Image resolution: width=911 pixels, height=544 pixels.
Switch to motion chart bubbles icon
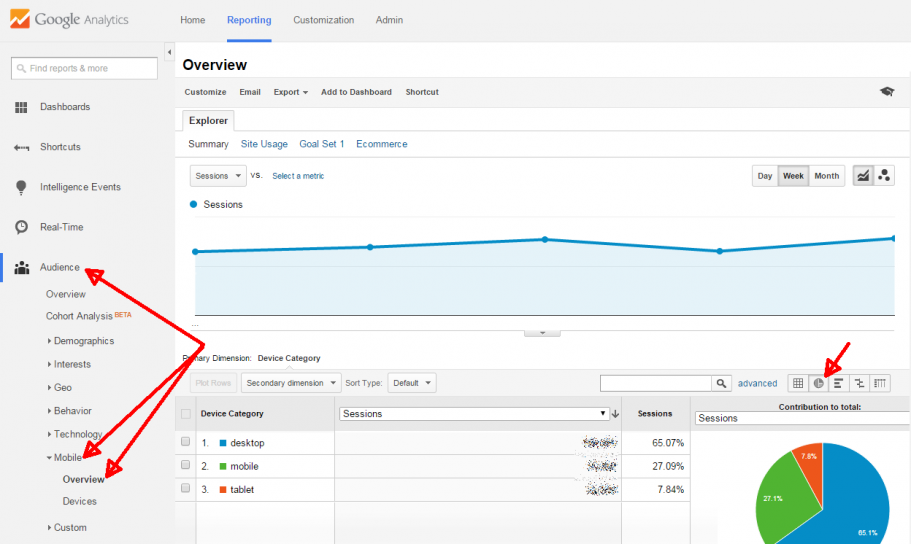(x=884, y=176)
